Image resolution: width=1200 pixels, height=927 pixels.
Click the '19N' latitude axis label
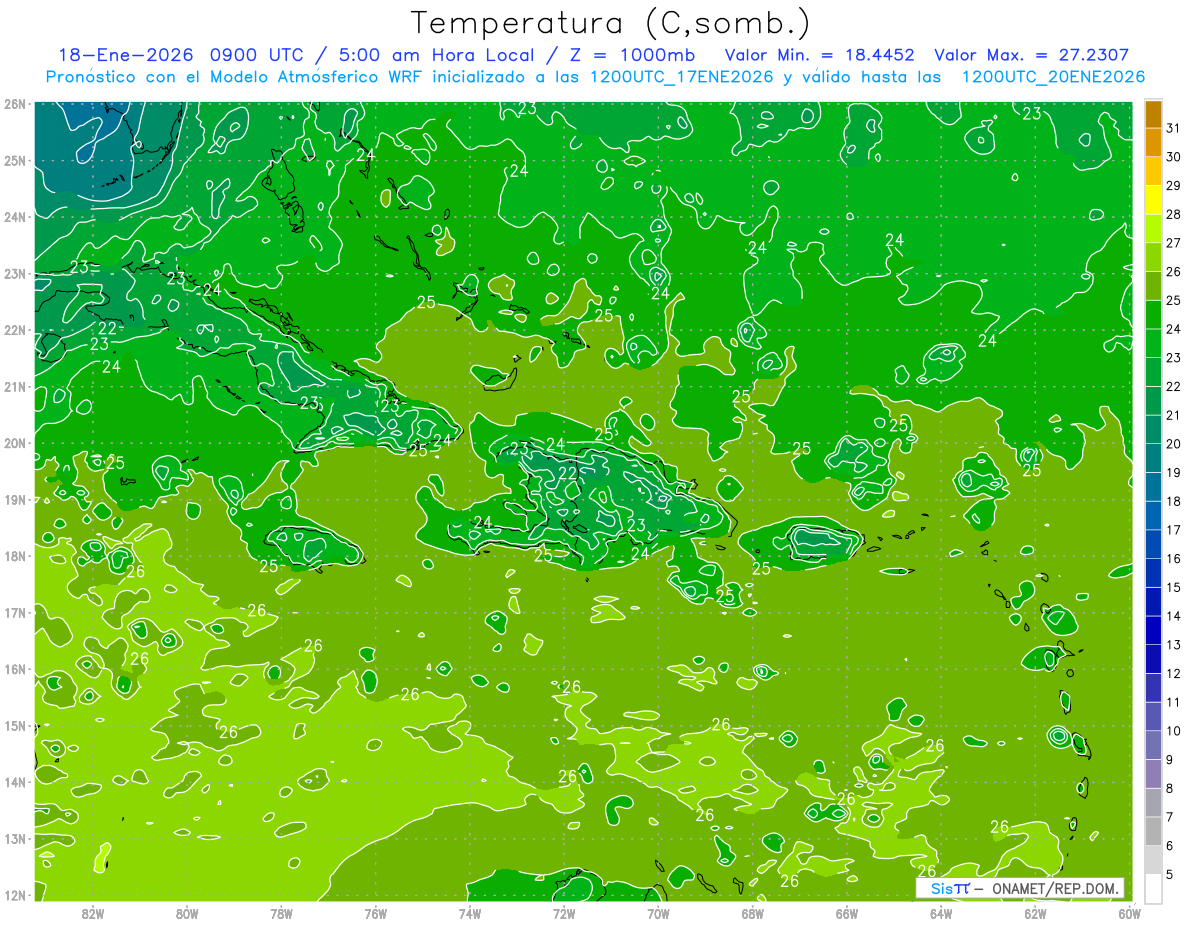(15, 499)
